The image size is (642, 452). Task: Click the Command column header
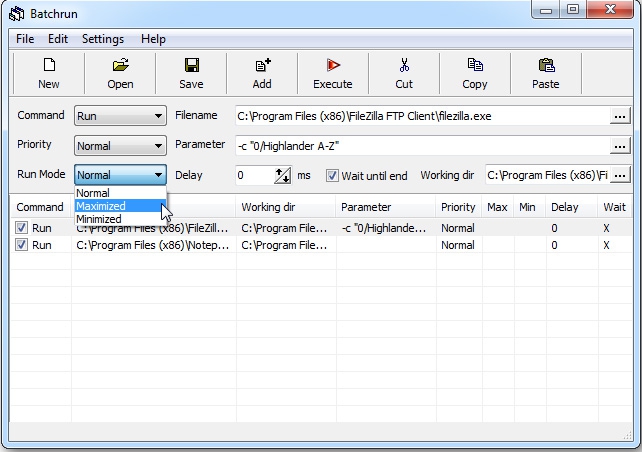point(40,207)
